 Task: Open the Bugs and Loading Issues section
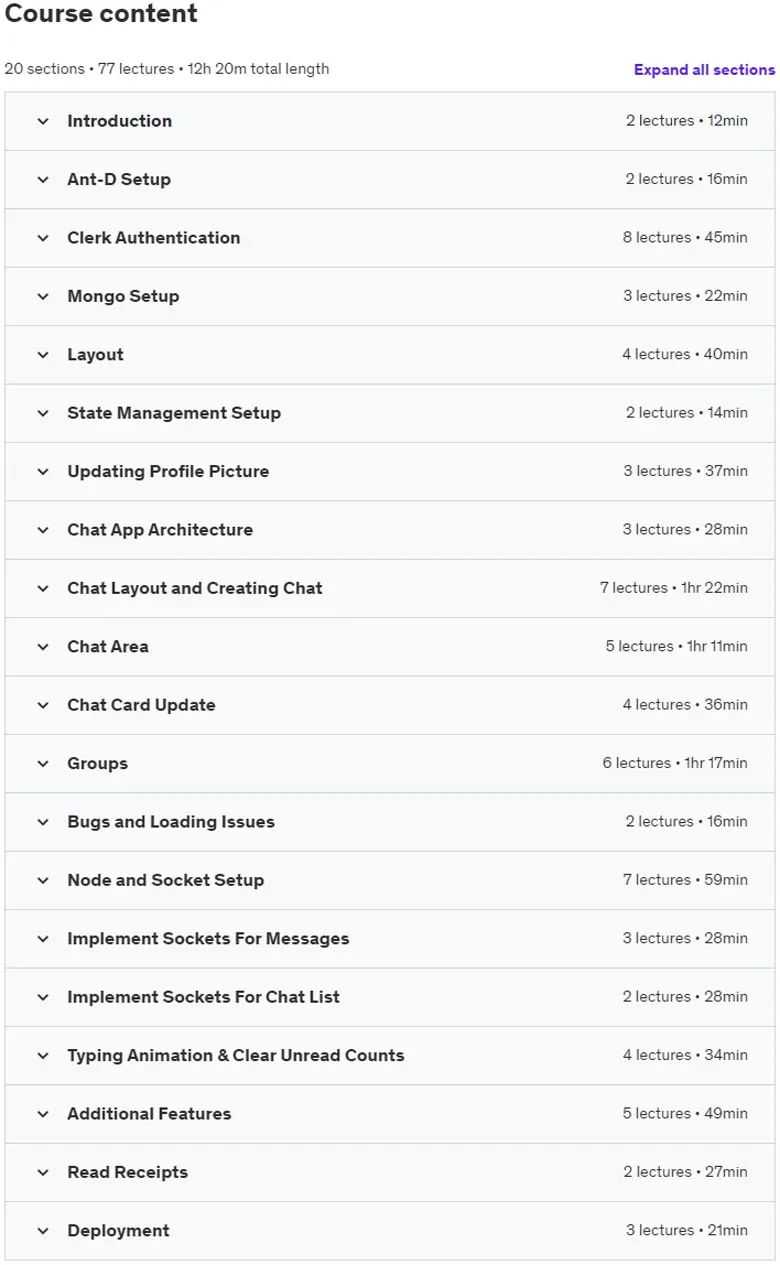390,822
